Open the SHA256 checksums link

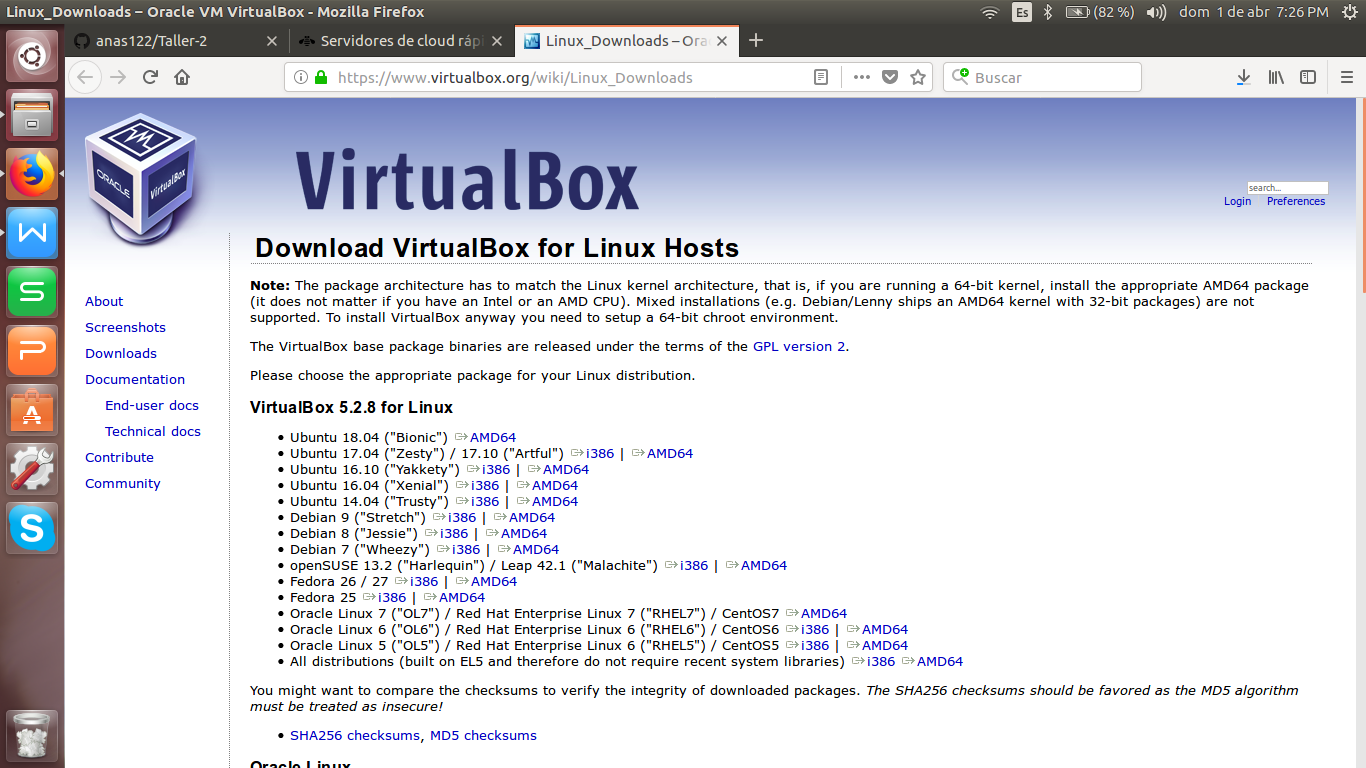pyautogui.click(x=355, y=735)
